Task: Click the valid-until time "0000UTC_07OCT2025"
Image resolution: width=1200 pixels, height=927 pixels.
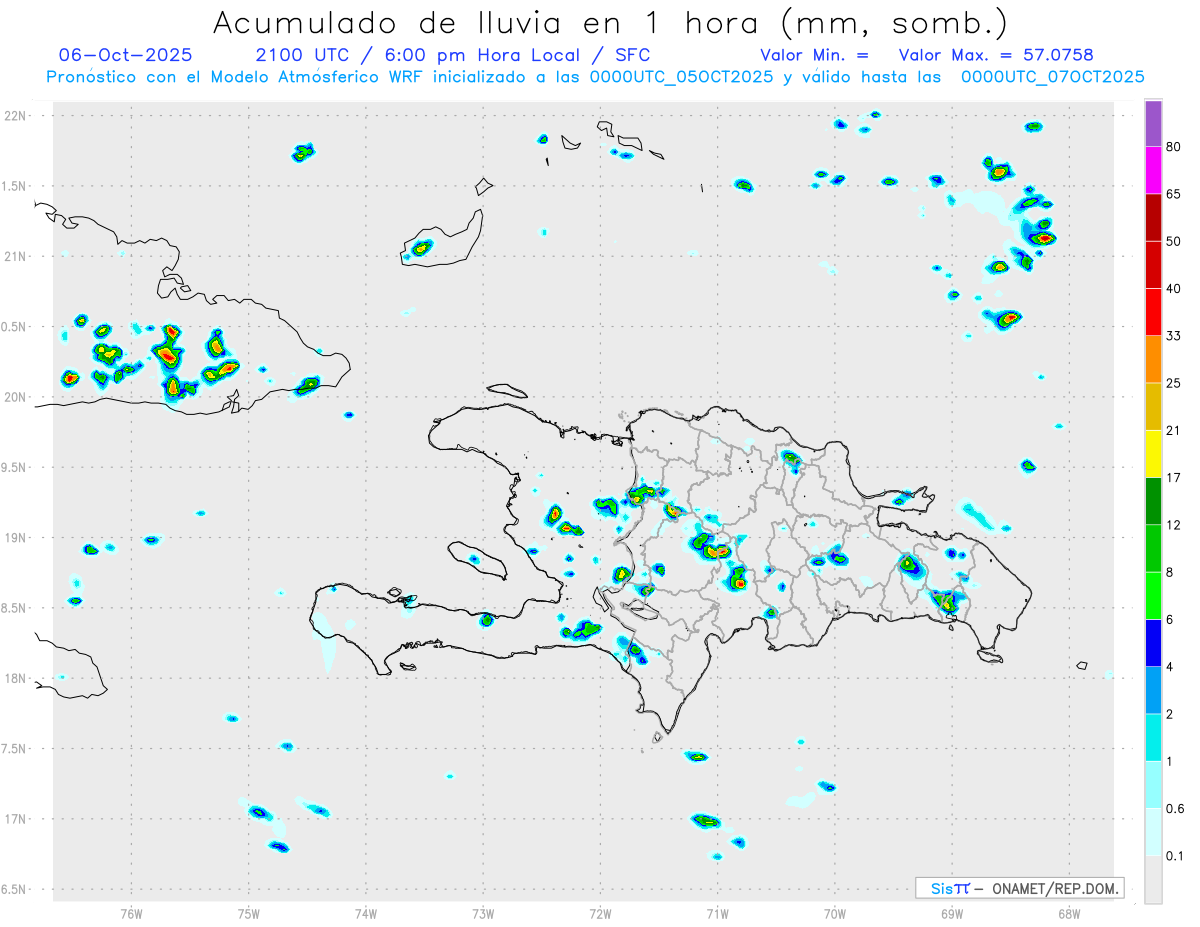Action: pos(1052,77)
